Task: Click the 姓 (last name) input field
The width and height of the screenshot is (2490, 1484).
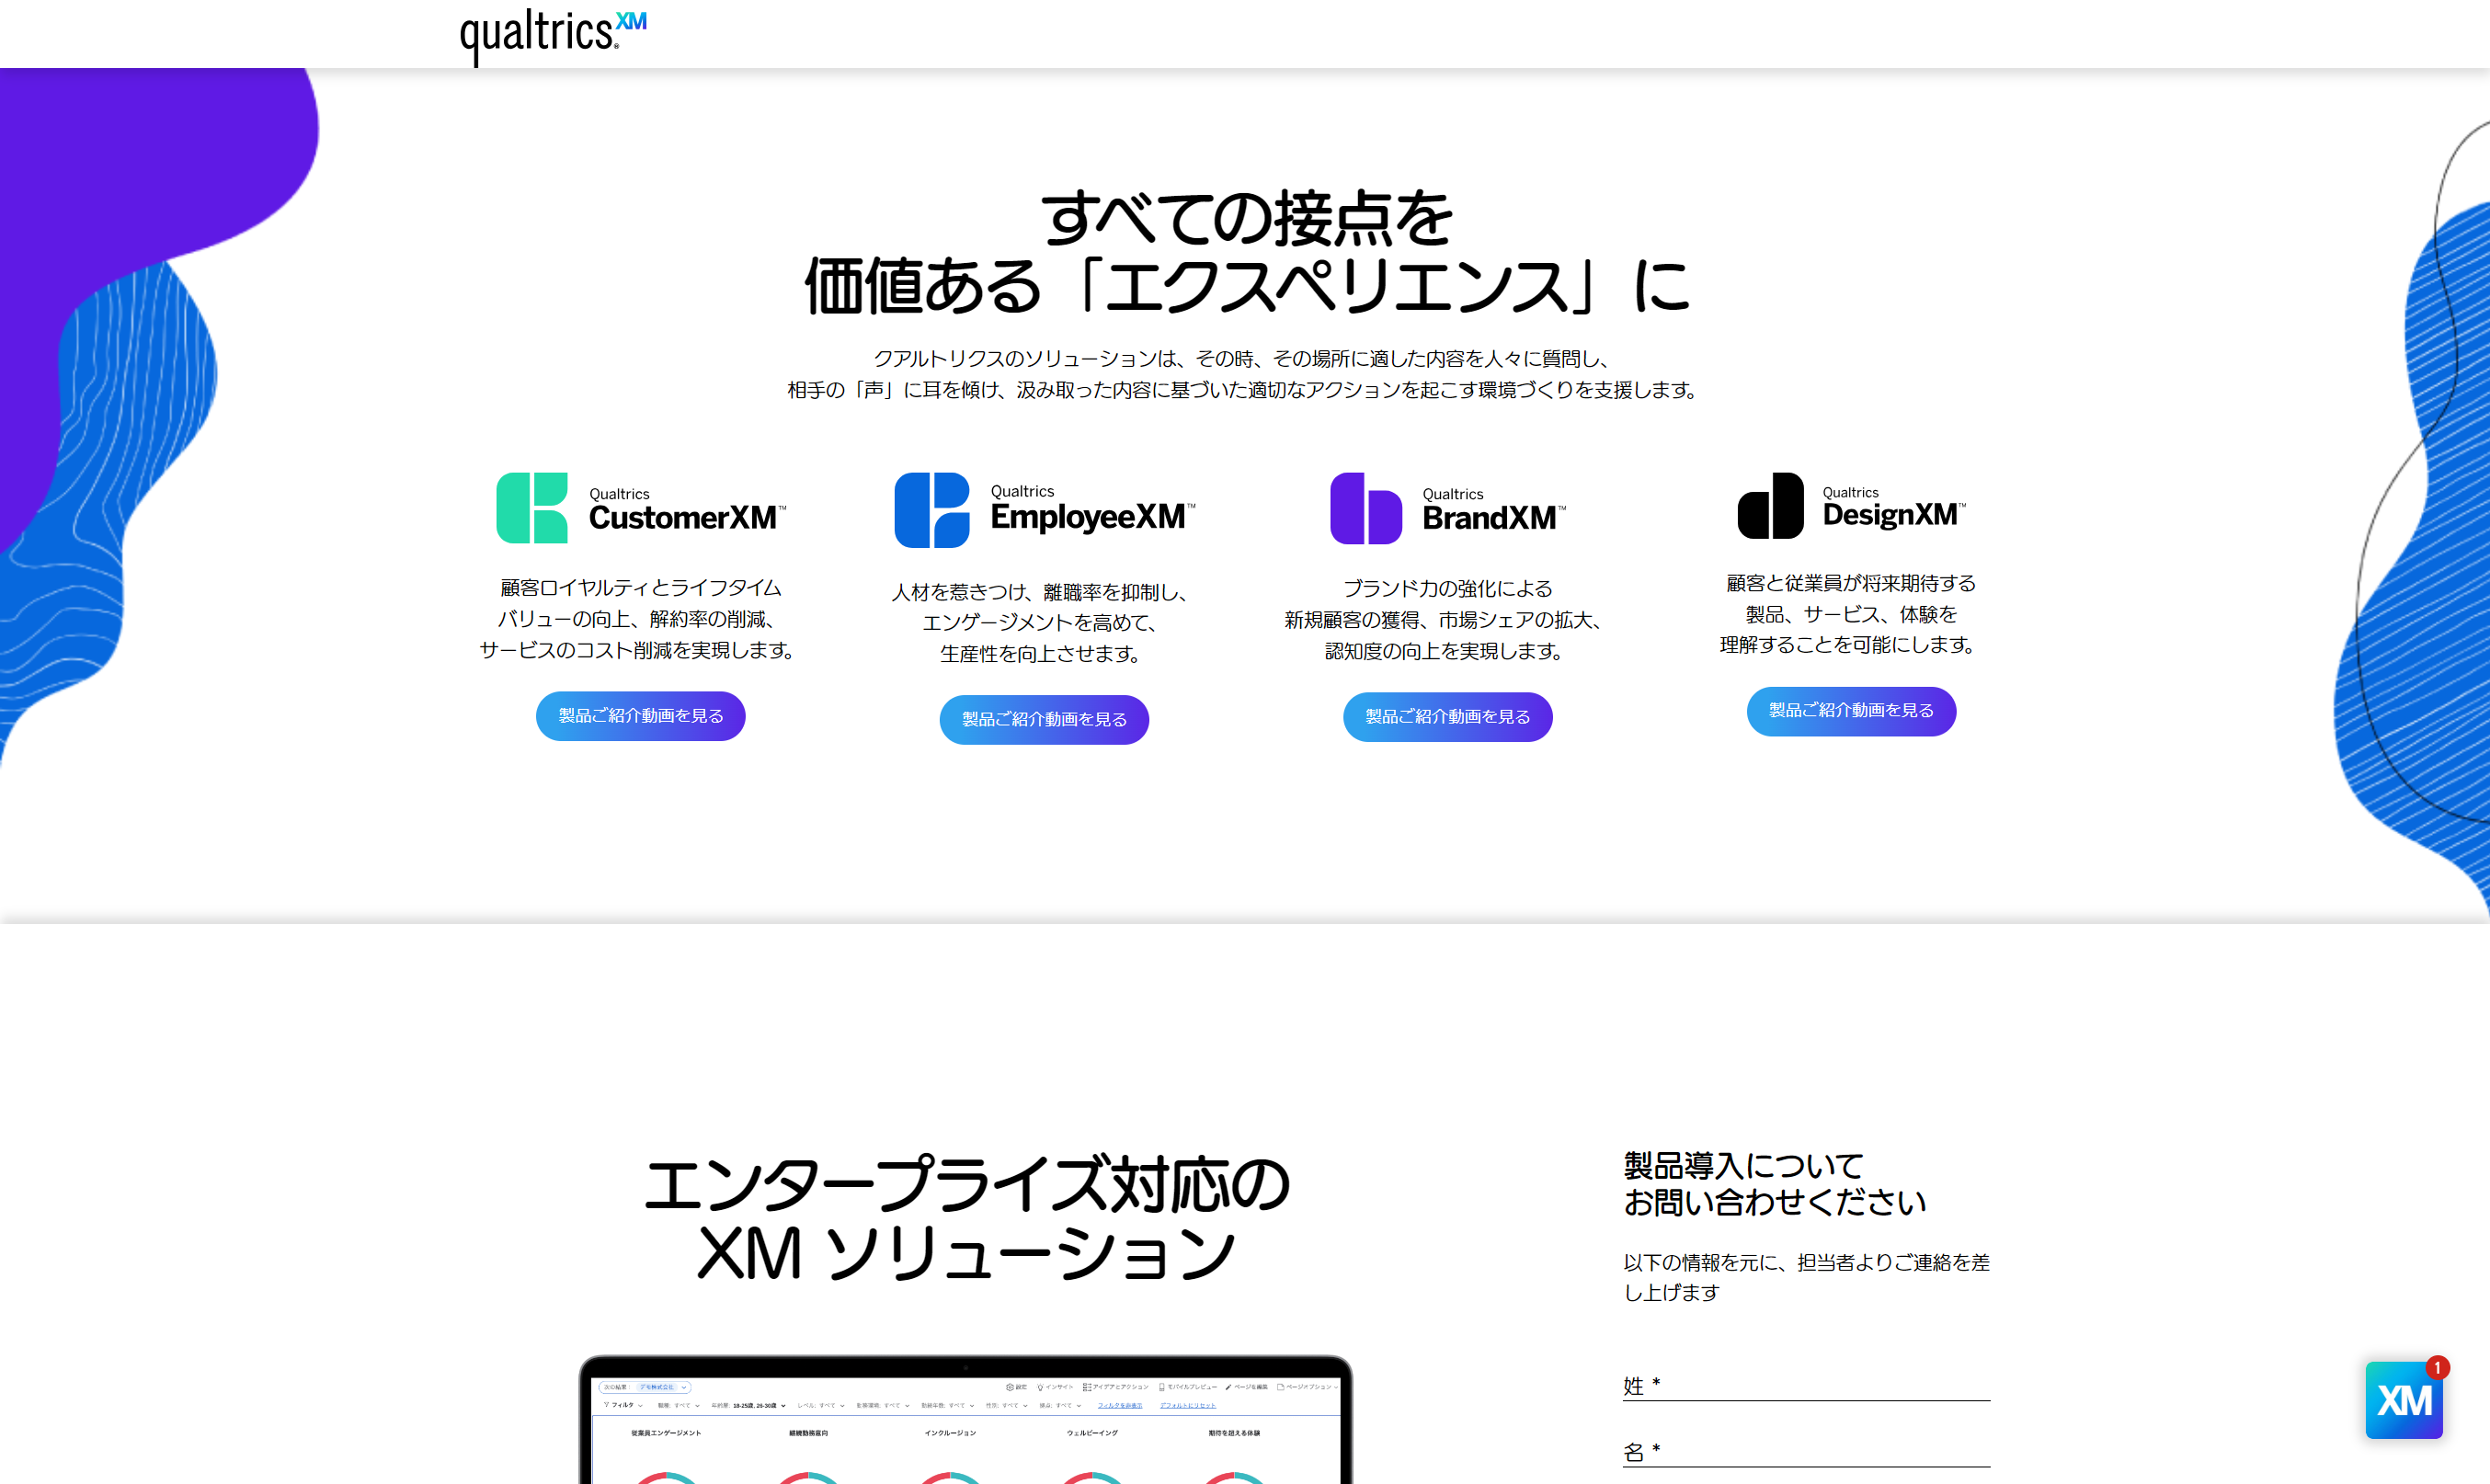Action: coord(1806,1385)
